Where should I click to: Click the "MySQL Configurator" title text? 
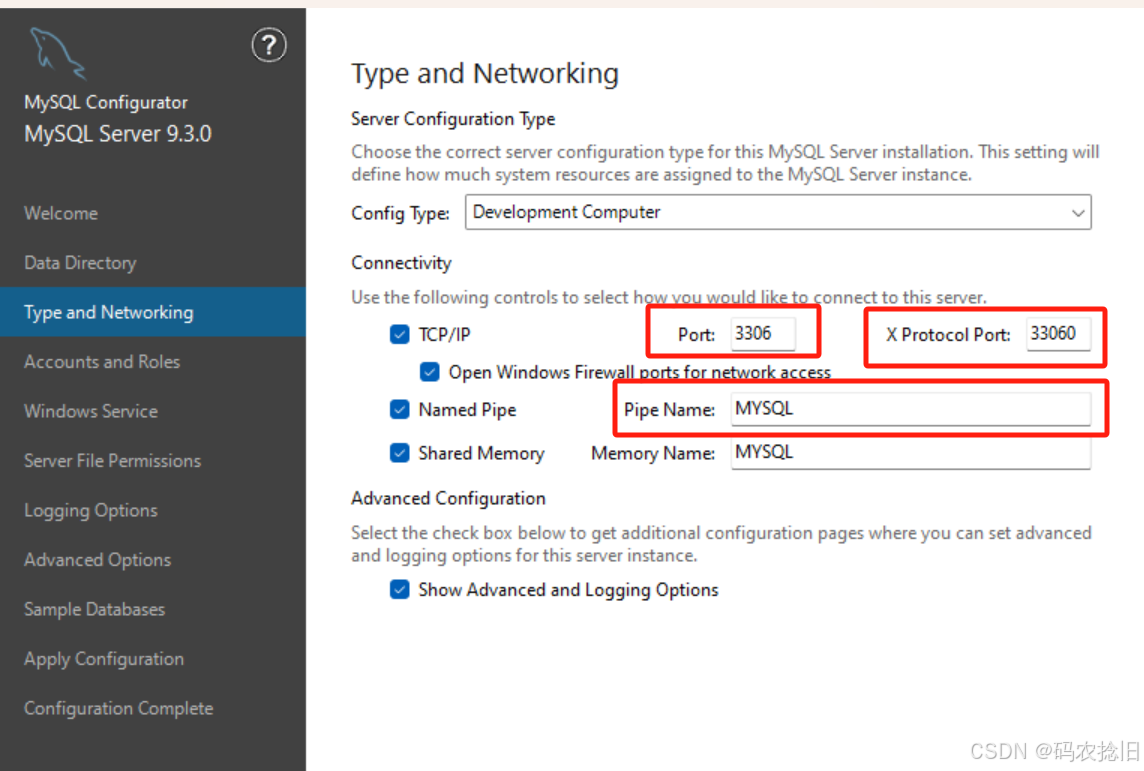[x=106, y=103]
